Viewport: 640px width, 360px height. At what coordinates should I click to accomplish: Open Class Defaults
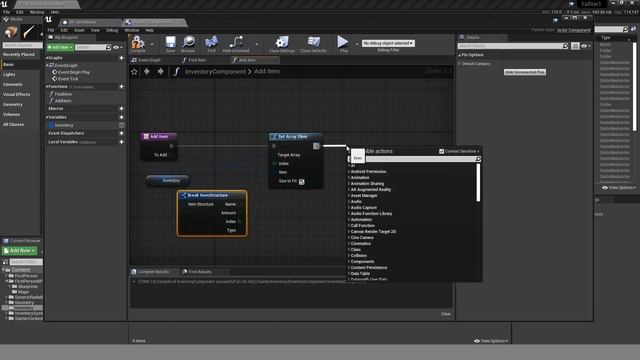(x=313, y=42)
